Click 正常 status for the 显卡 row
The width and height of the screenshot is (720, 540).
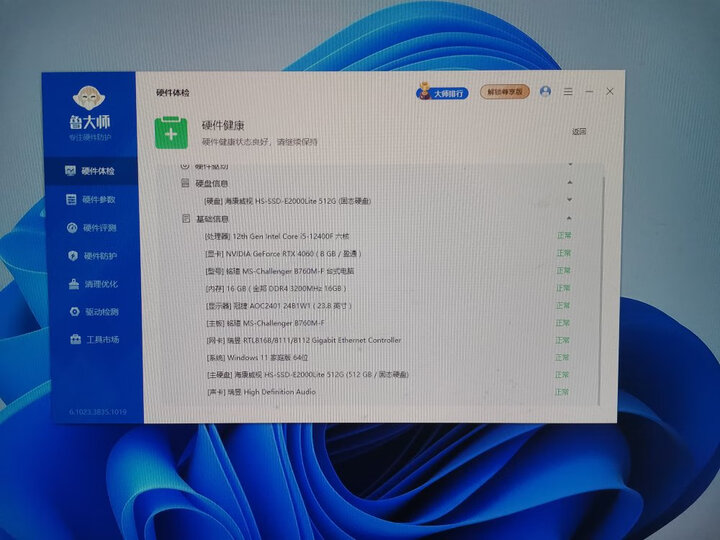(563, 253)
